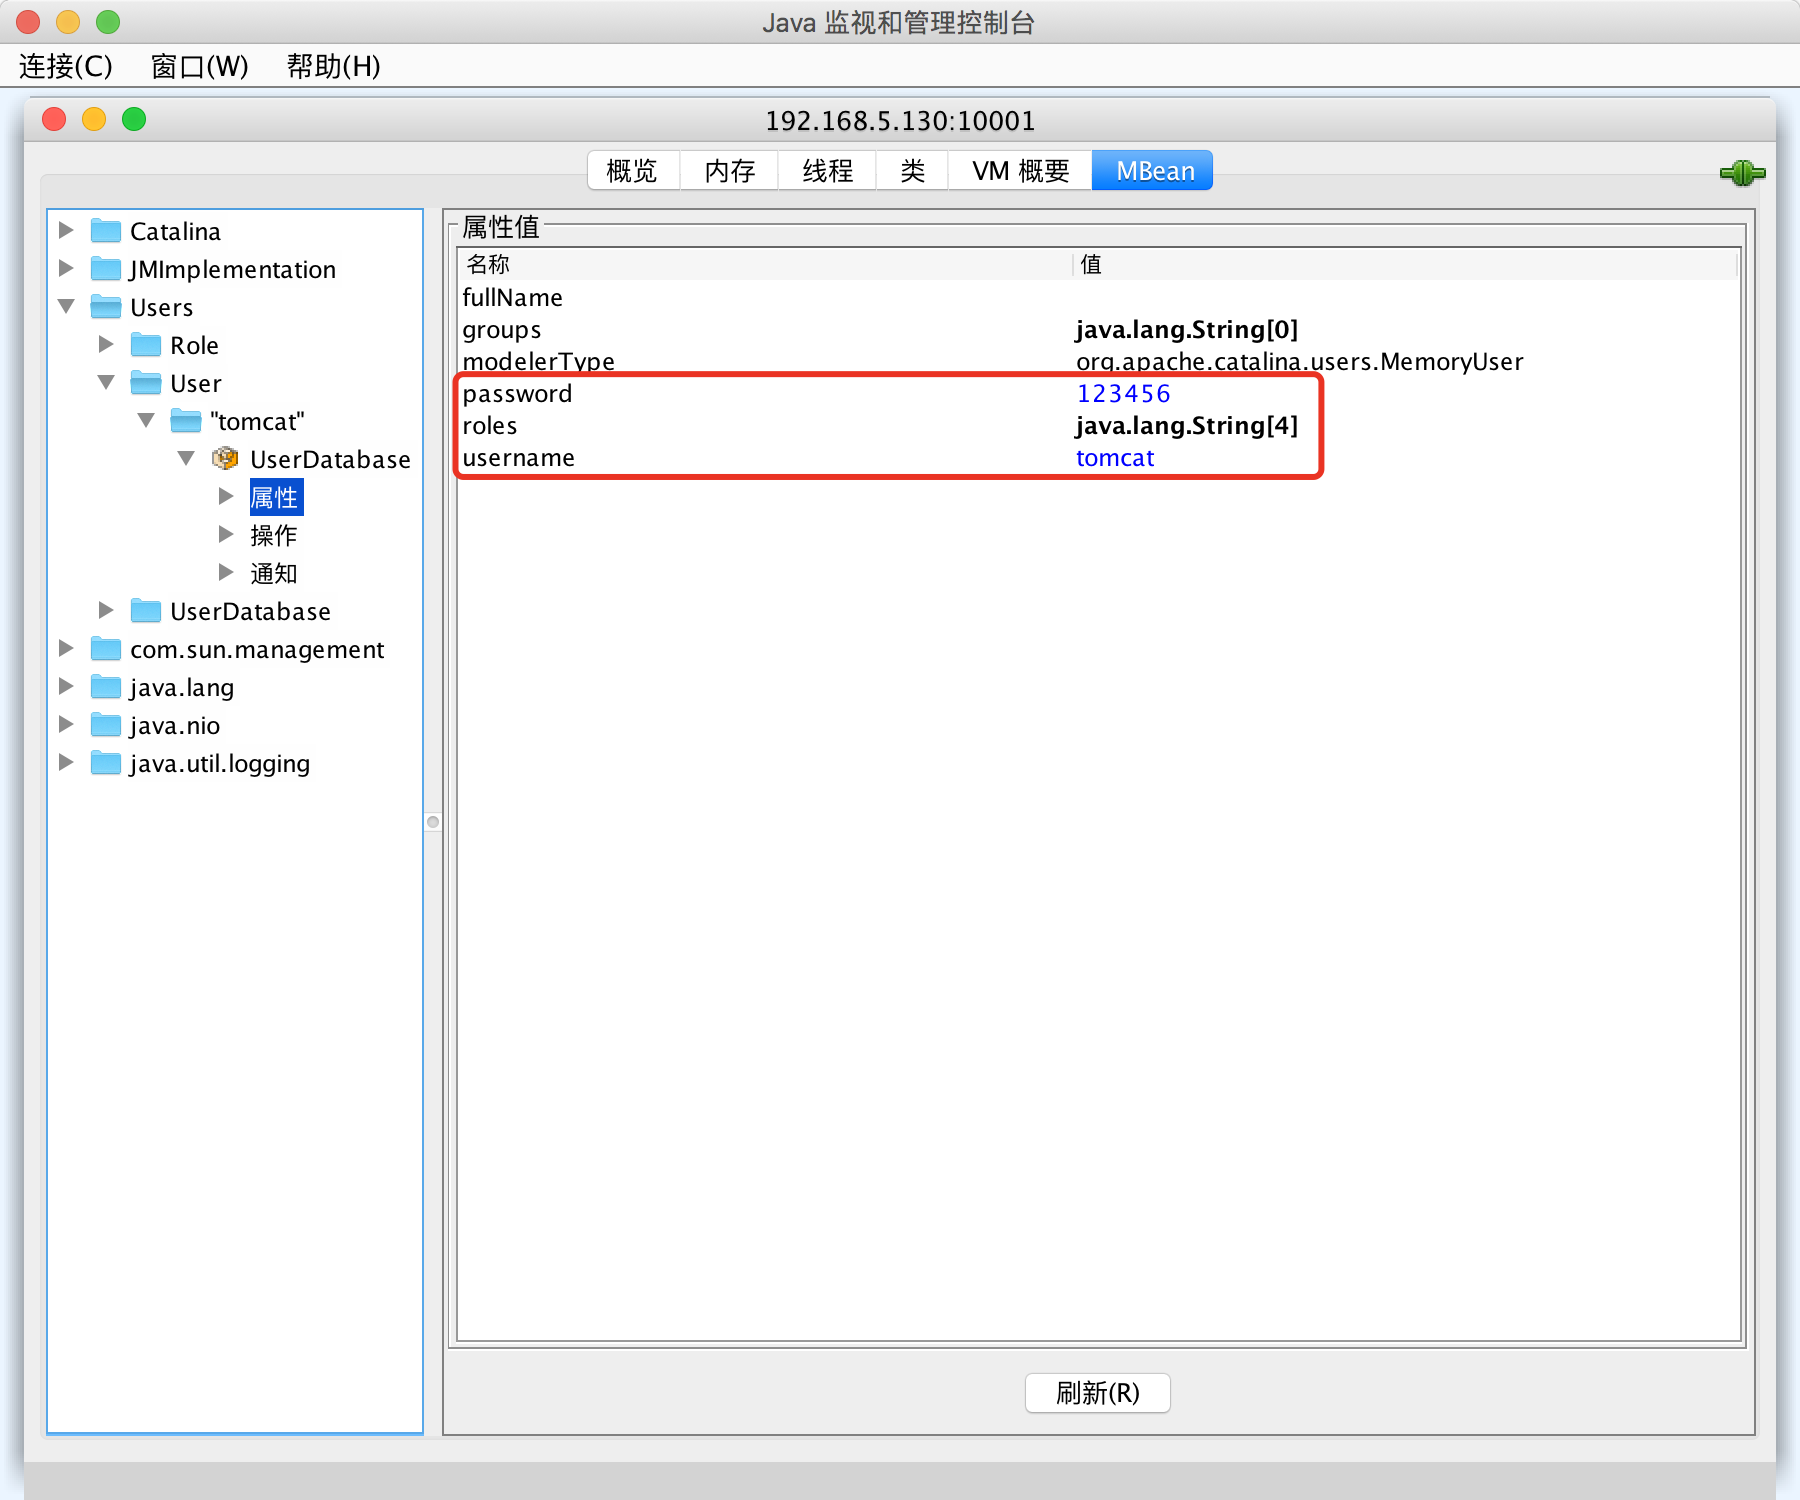Click the split pane divider handle
The width and height of the screenshot is (1800, 1500).
(x=433, y=822)
